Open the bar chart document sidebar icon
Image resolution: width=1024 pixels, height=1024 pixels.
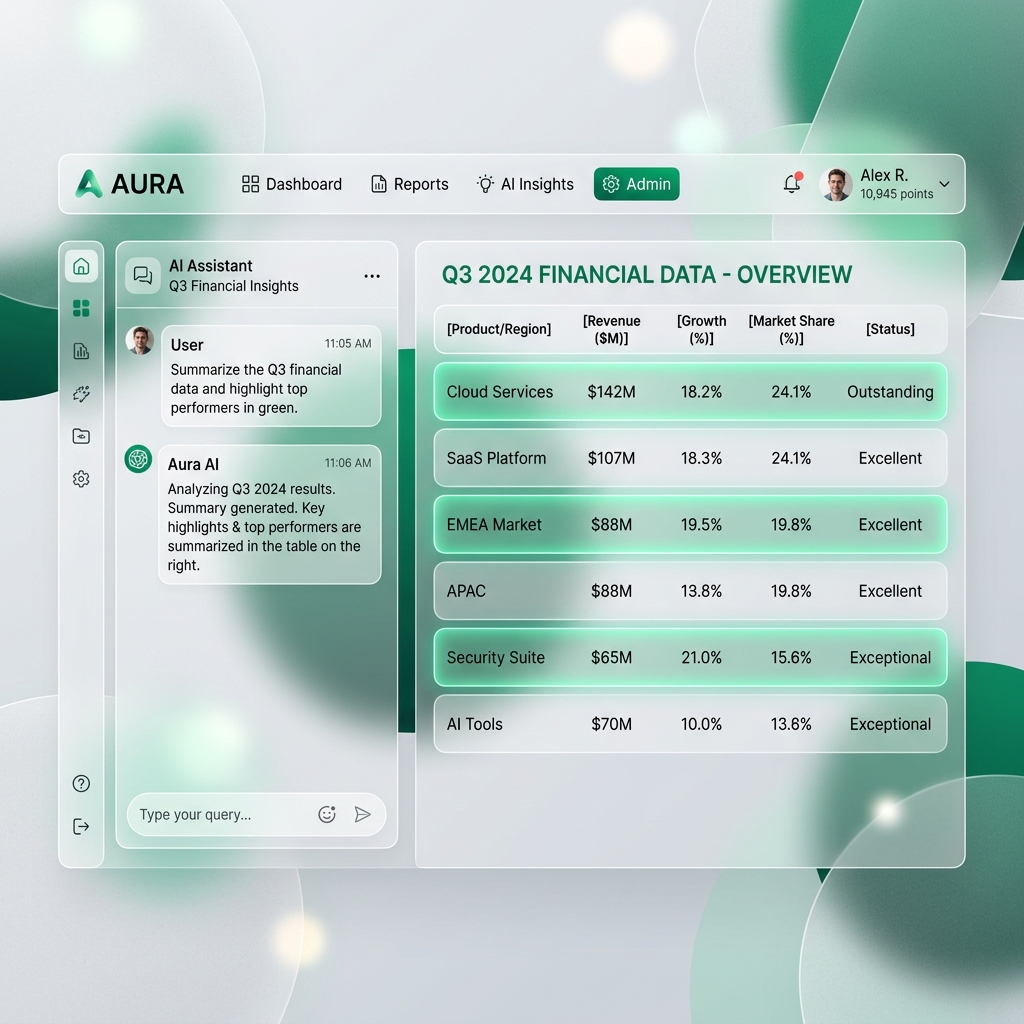81,351
